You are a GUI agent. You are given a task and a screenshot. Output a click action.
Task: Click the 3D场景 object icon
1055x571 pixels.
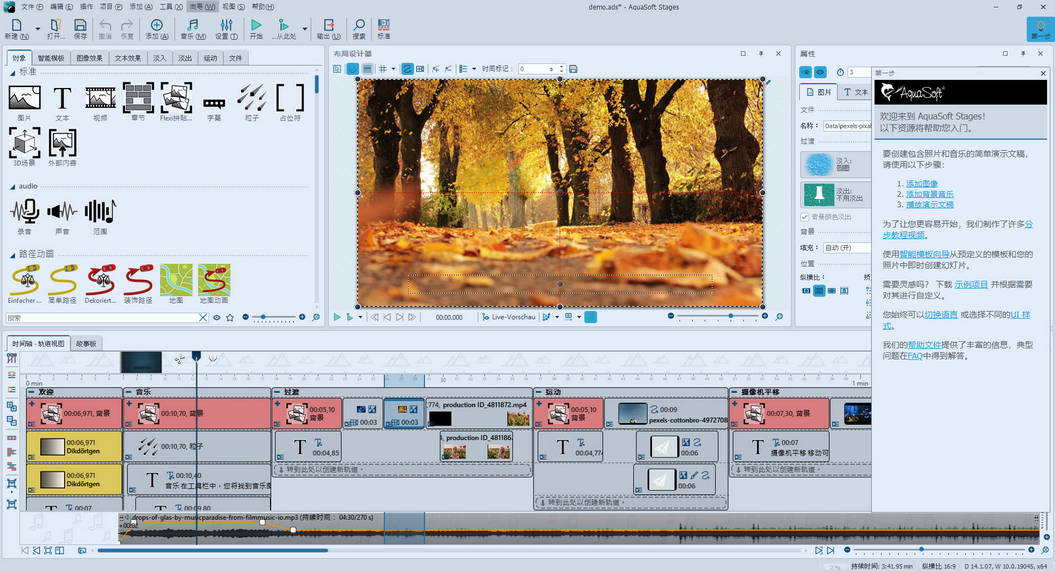coord(24,144)
